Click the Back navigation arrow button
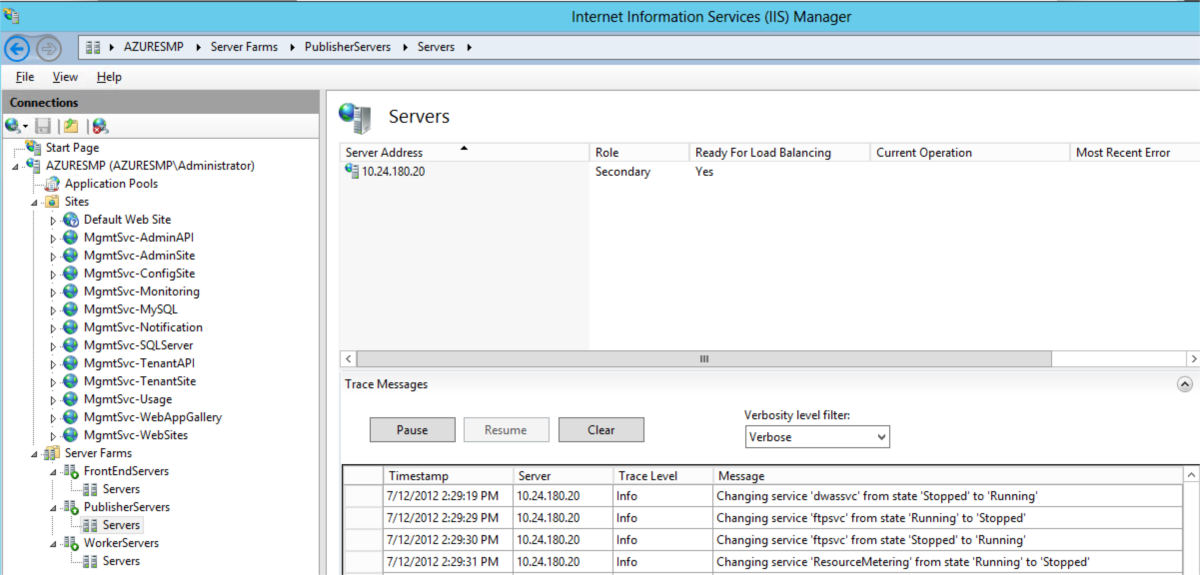Viewport: 1200px width, 575px height. (x=17, y=47)
